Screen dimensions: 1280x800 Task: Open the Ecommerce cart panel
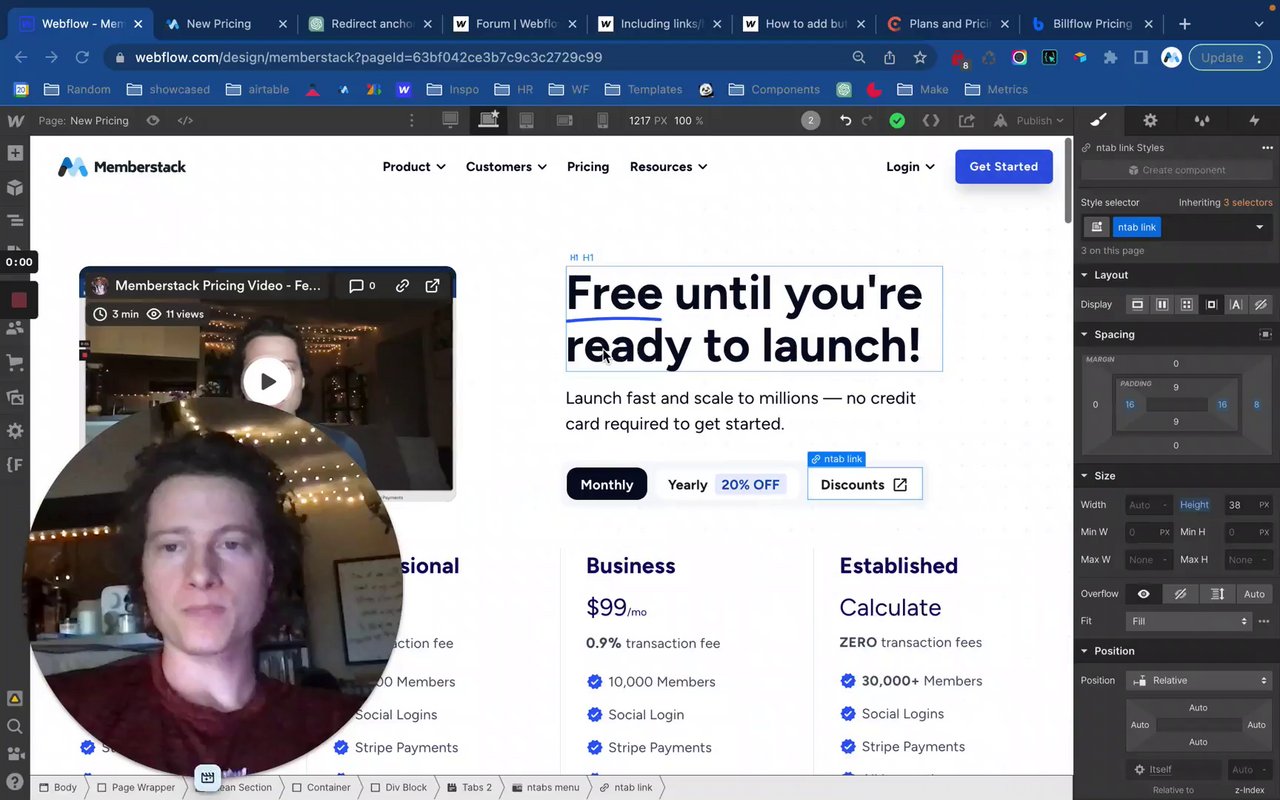tap(15, 362)
